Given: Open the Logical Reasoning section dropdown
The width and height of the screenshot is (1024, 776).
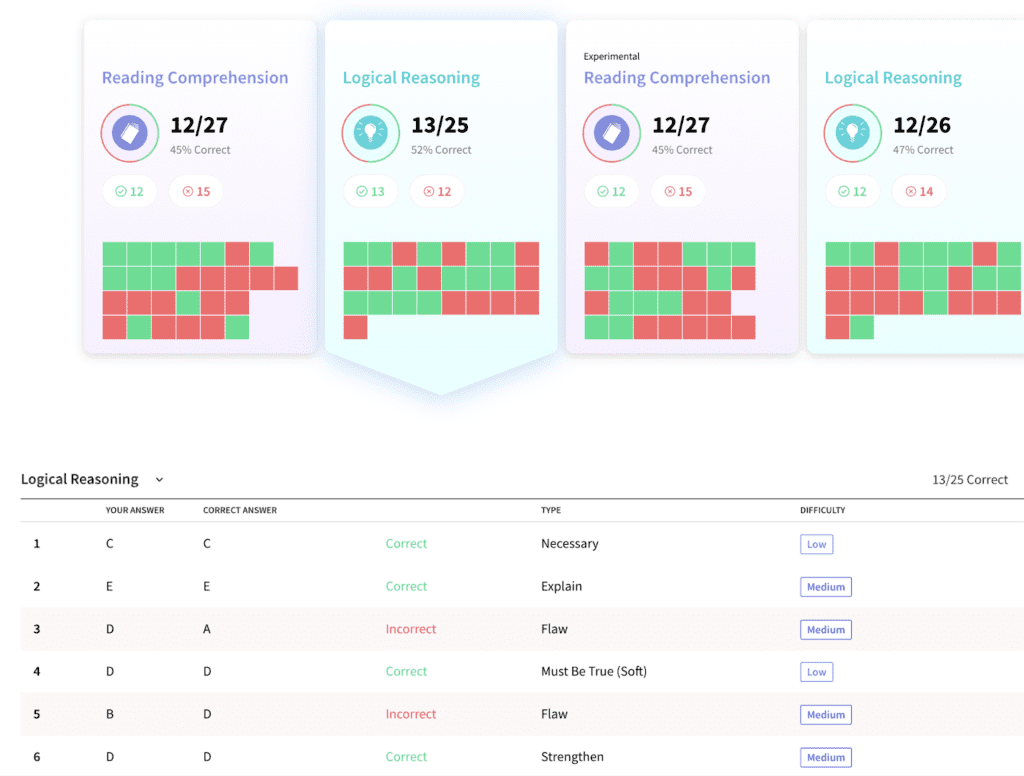Looking at the screenshot, I should pos(159,480).
